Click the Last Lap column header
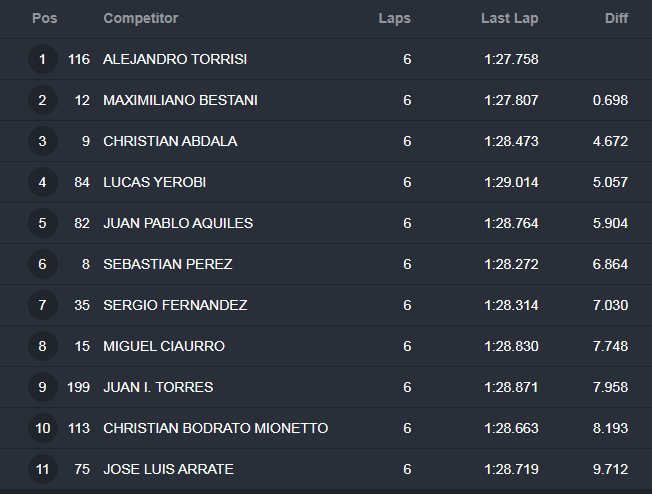652x494 pixels. click(510, 18)
